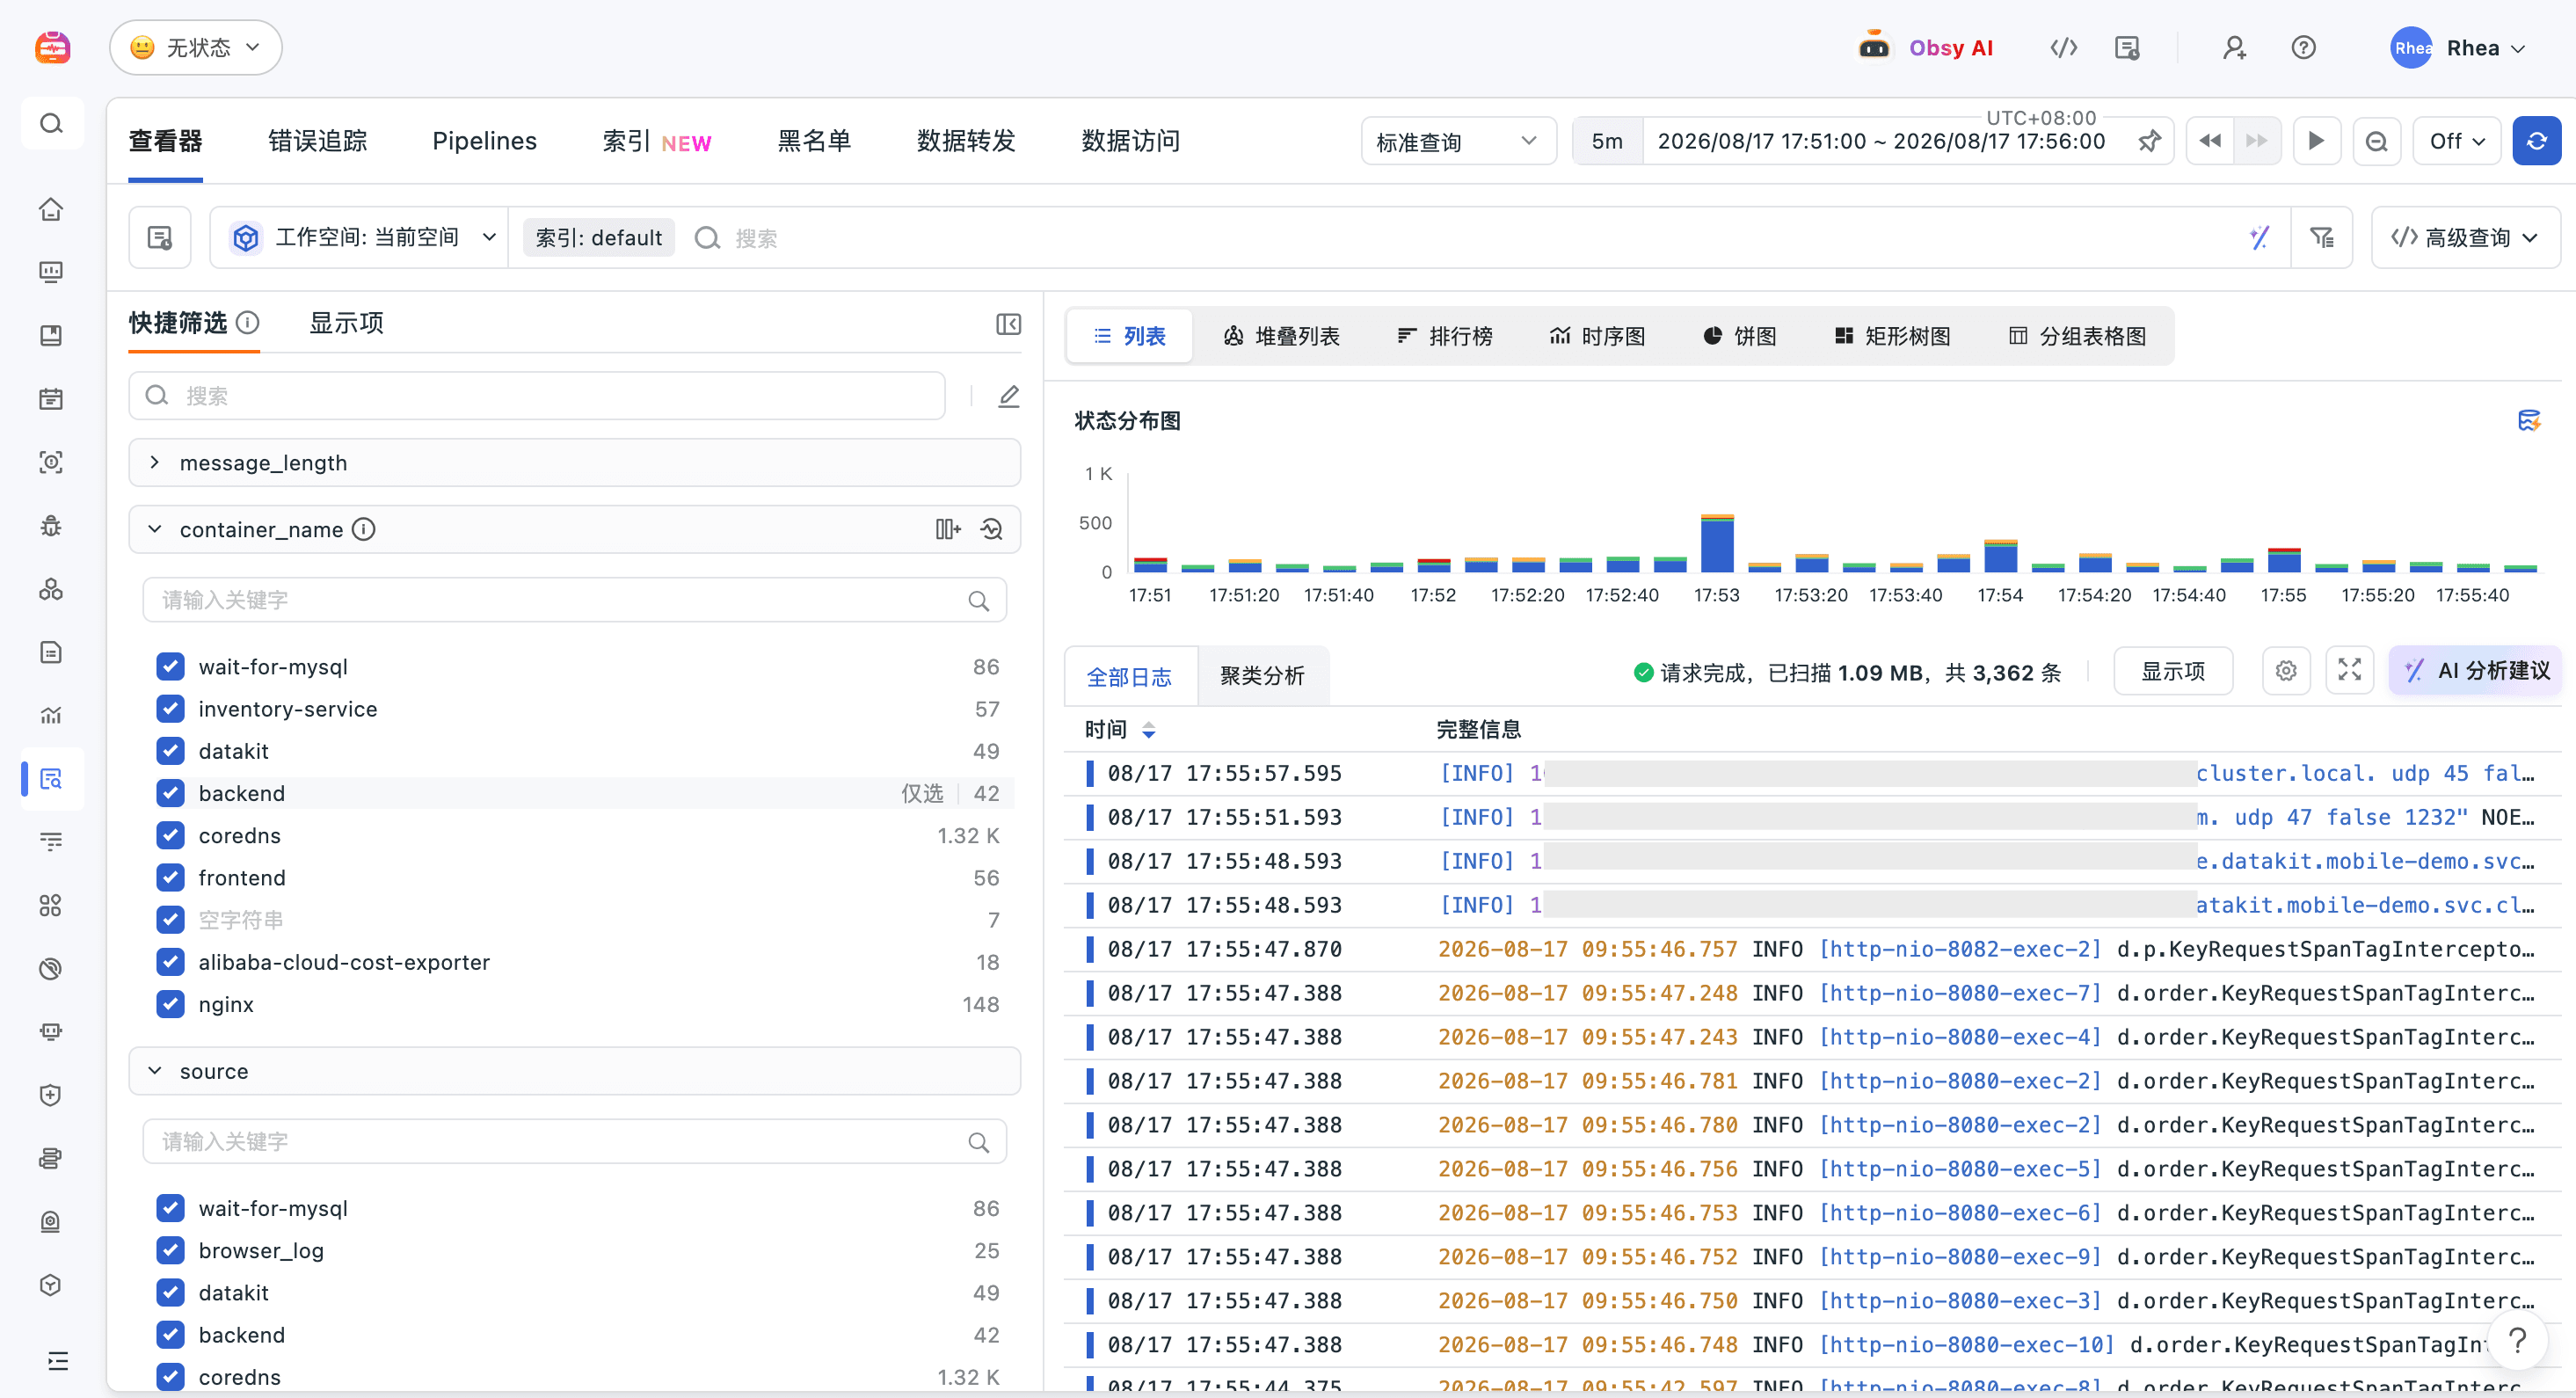This screenshot has width=2576, height=1398.
Task: Open the 黑名单 tab
Action: (x=814, y=141)
